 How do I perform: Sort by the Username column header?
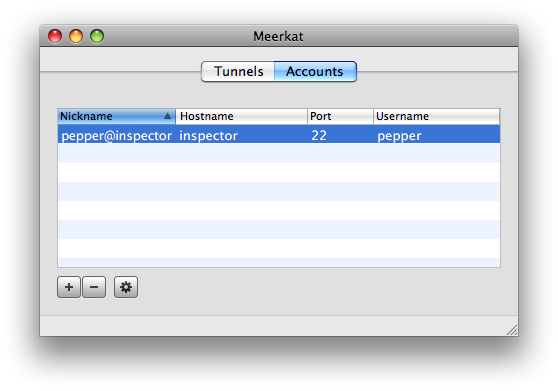[x=437, y=116]
